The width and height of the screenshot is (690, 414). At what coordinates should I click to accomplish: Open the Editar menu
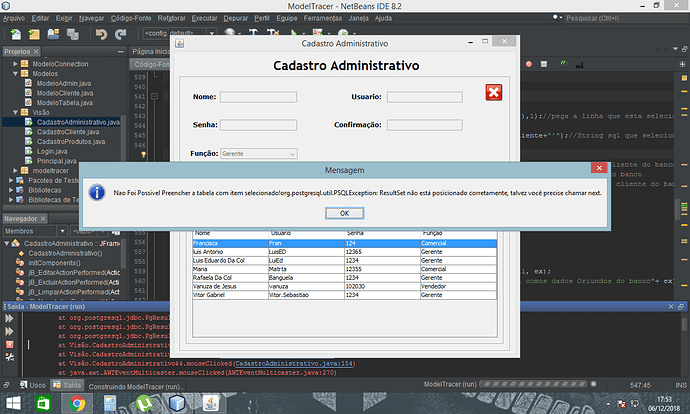[40, 18]
